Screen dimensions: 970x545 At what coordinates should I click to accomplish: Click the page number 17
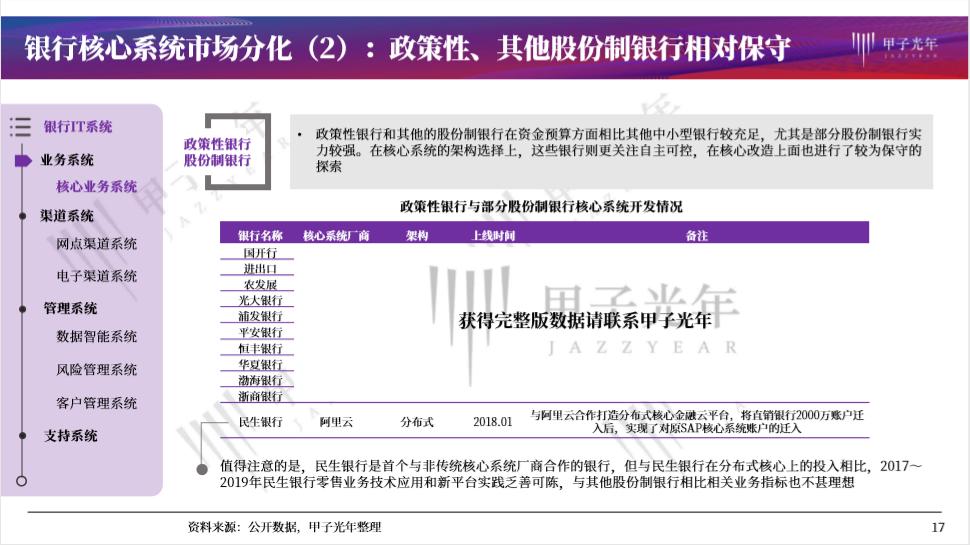click(x=937, y=527)
